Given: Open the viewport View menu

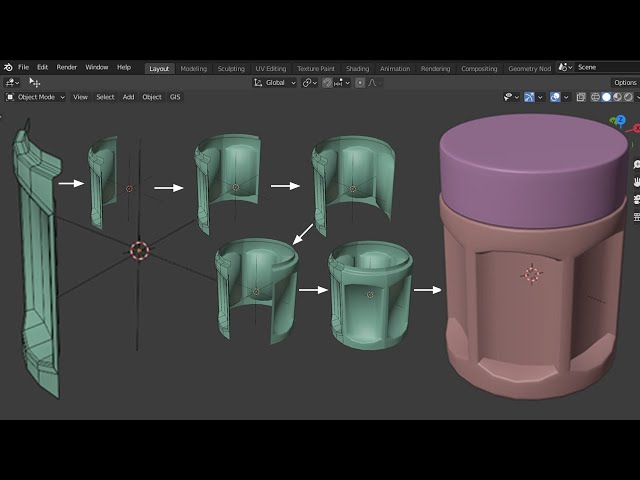Looking at the screenshot, I should pos(80,97).
